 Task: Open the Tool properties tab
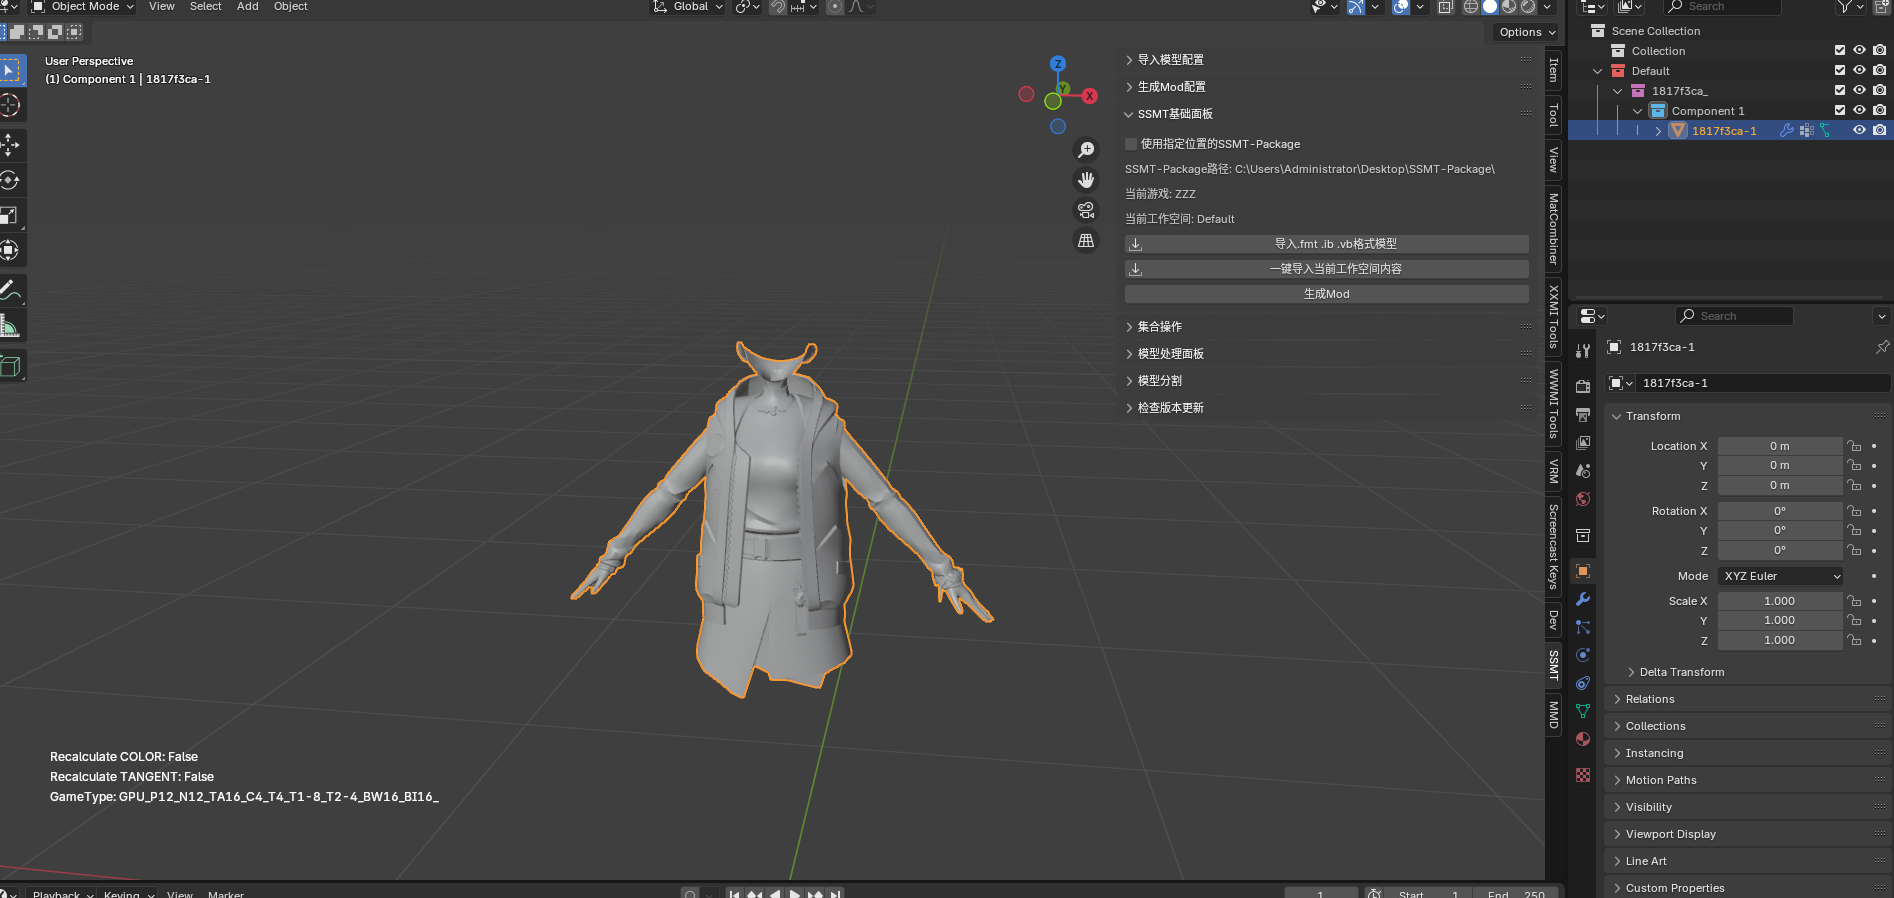click(1583, 351)
